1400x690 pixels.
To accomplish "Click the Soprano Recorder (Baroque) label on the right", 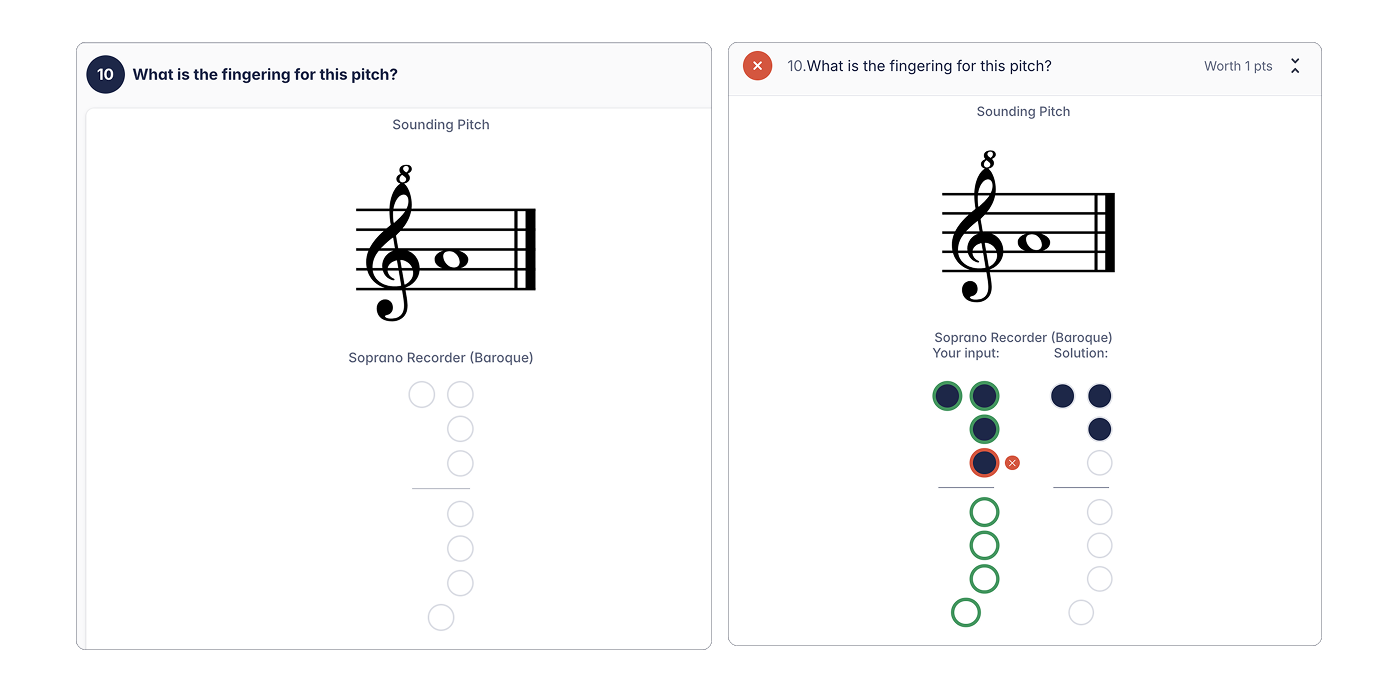I will click(1023, 337).
